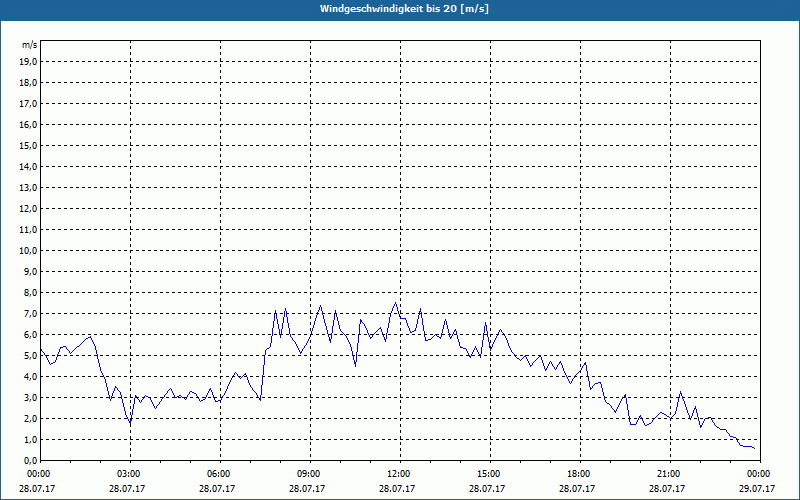Click the 1,0 y-axis label
800x500 pixels.
[x=30, y=440]
